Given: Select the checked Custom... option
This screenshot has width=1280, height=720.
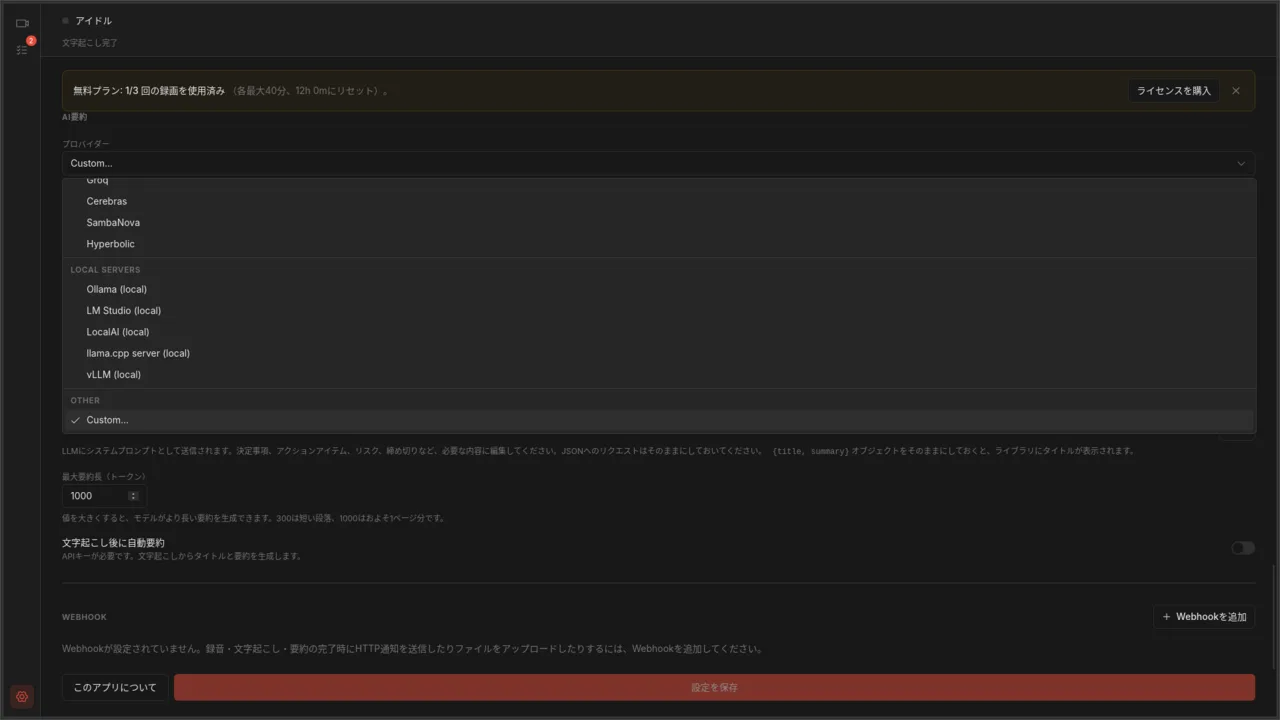Looking at the screenshot, I should pyautogui.click(x=658, y=420).
